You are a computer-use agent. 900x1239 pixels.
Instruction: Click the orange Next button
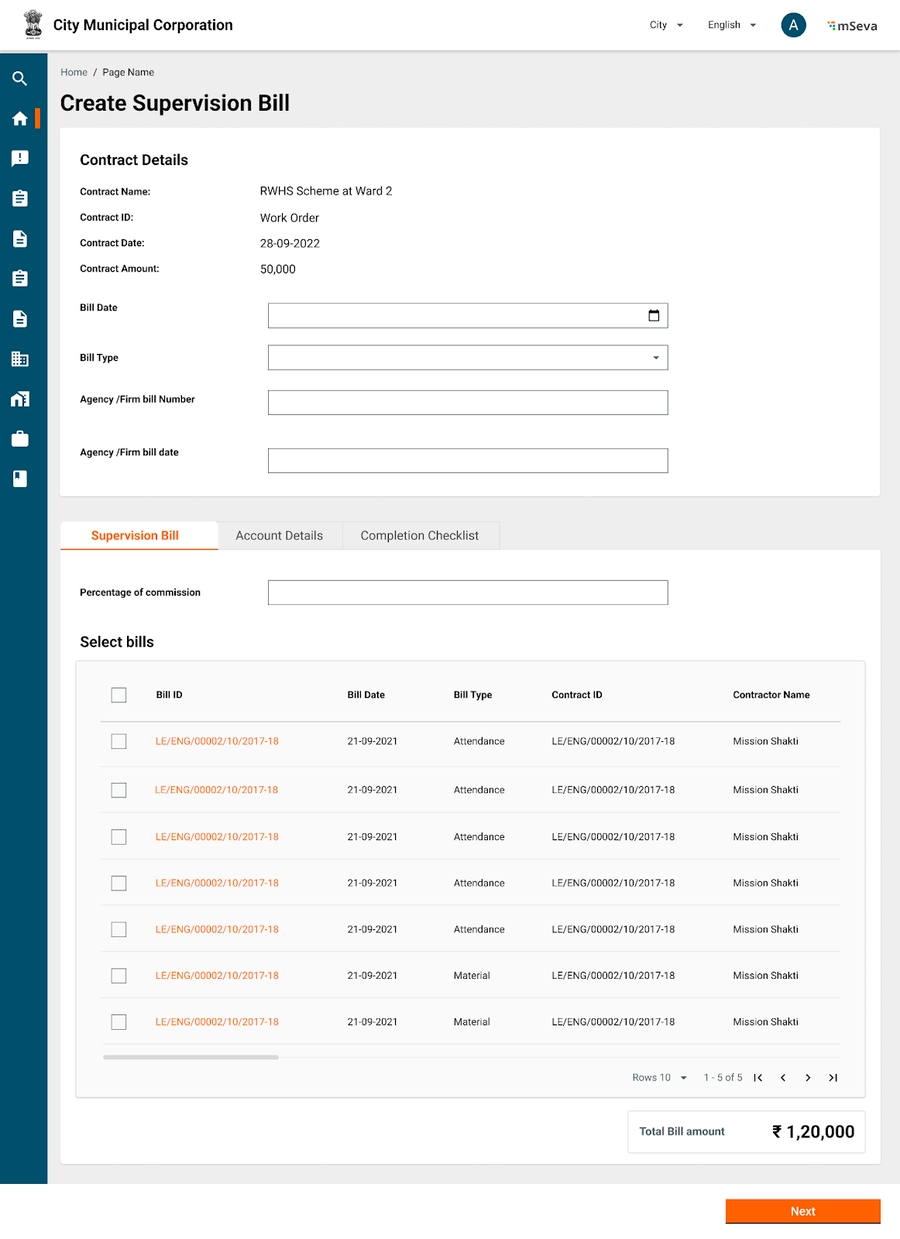[x=802, y=1211]
